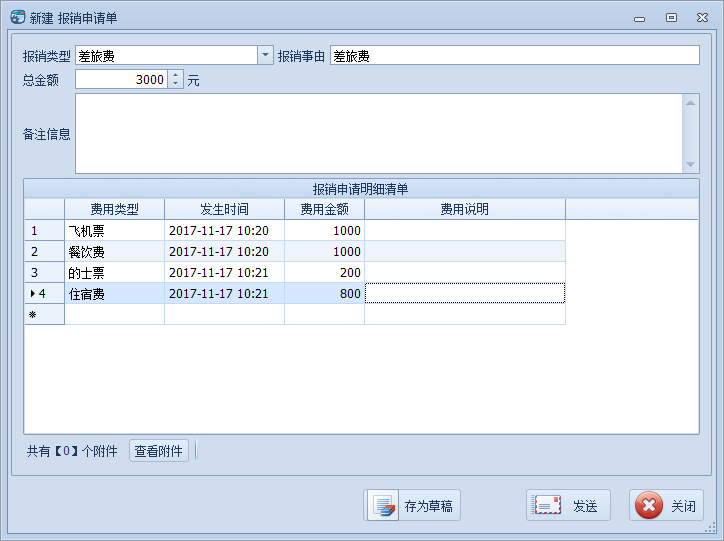Click the new-row asterisk row header
The height and width of the screenshot is (541, 724).
(x=44, y=314)
